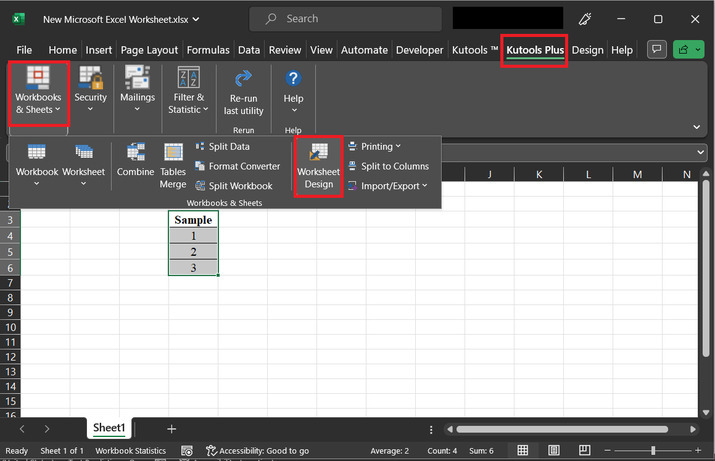The height and width of the screenshot is (461, 715).
Task: Expand the Workbooks & Sheets dropdown
Action: [x=38, y=93]
